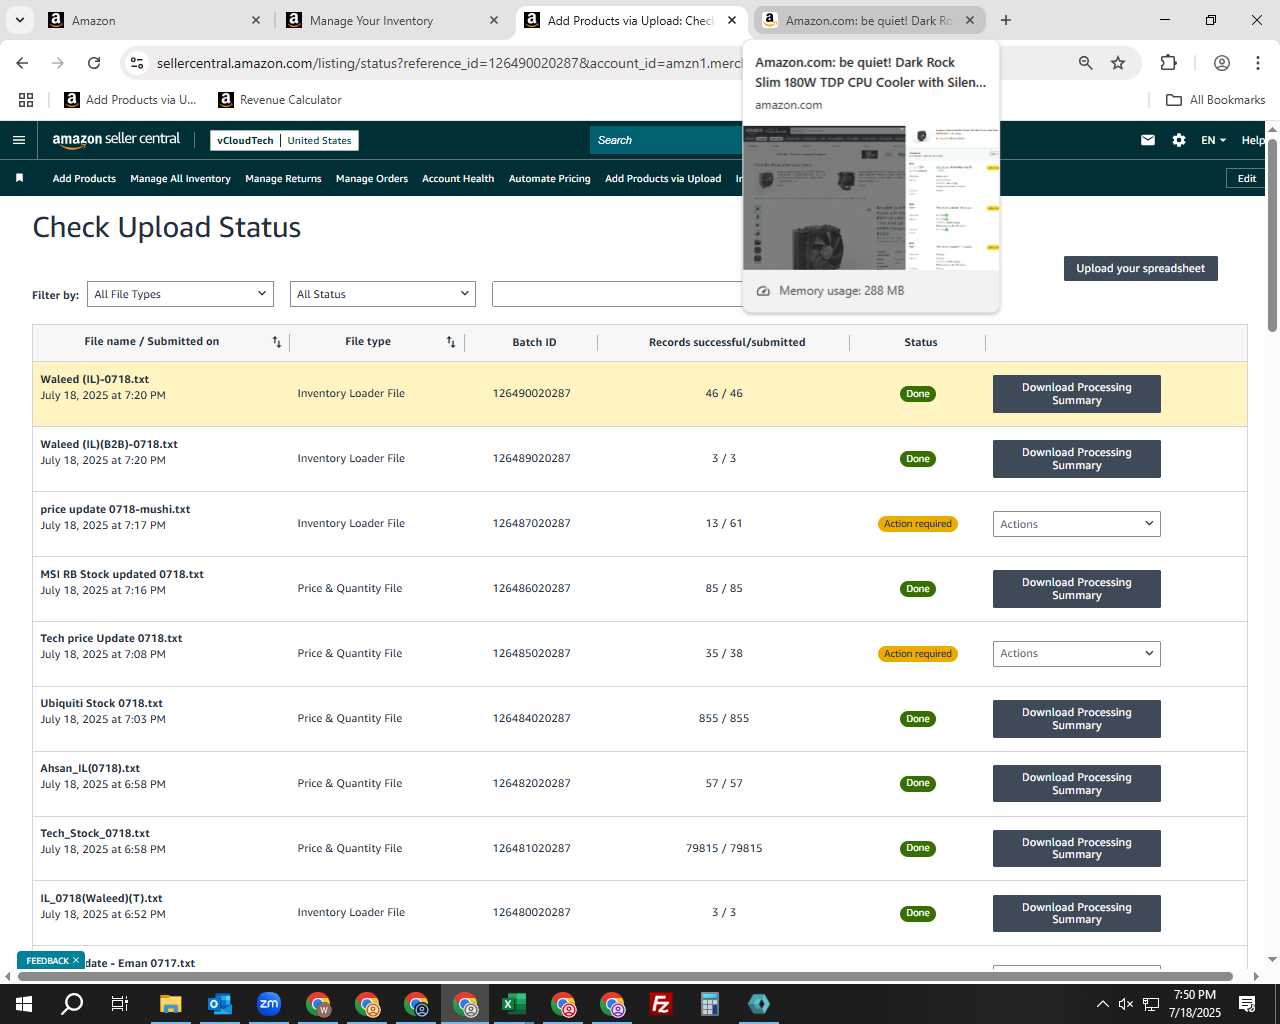Open Manage Returns in the nav bar
This screenshot has width=1280, height=1024.
coord(283,179)
